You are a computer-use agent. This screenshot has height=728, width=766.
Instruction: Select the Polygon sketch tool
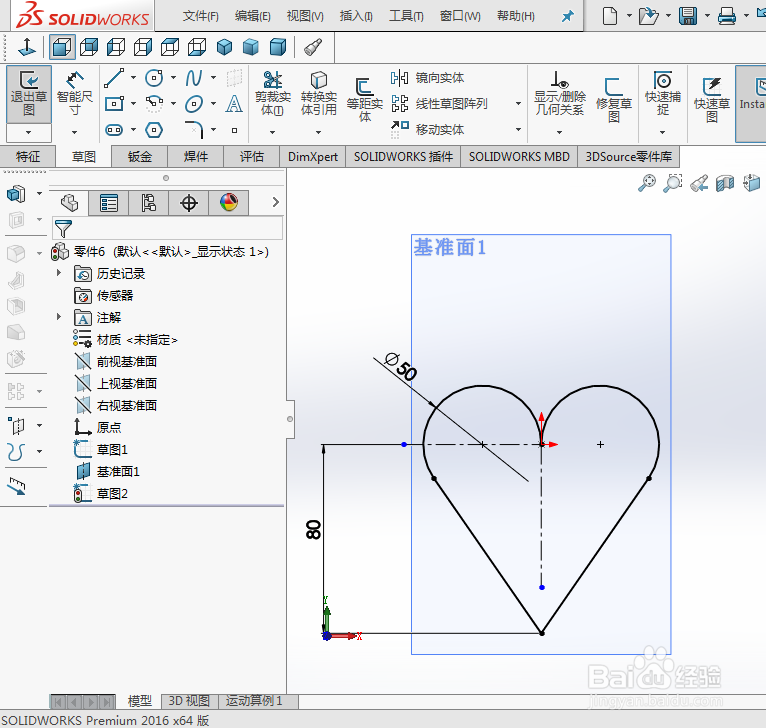[x=154, y=130]
